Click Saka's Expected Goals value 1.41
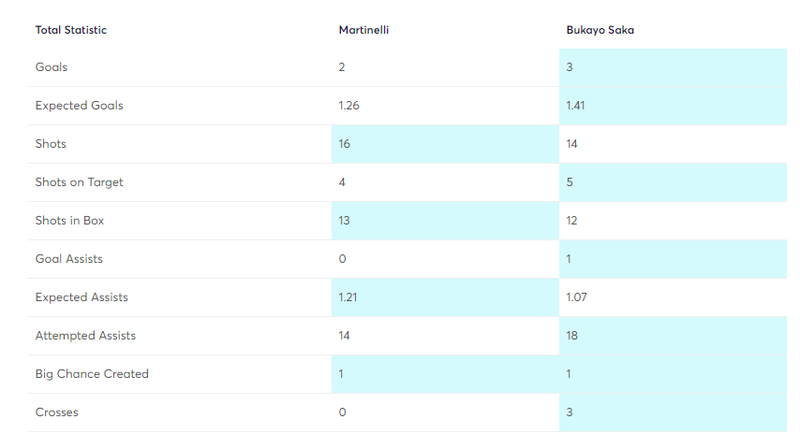The width and height of the screenshot is (800, 434). click(x=576, y=106)
